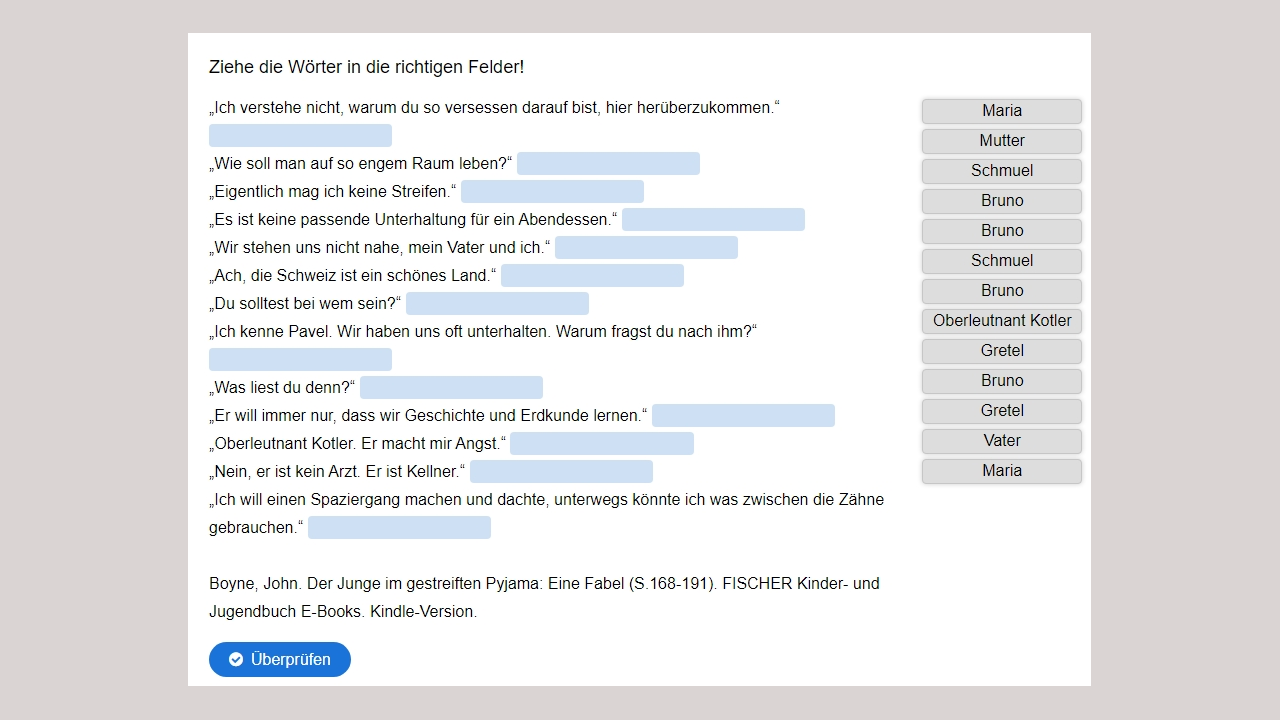Click the field following "Was liest du denn?"
This screenshot has width=1280, height=720.
pyautogui.click(x=451, y=388)
